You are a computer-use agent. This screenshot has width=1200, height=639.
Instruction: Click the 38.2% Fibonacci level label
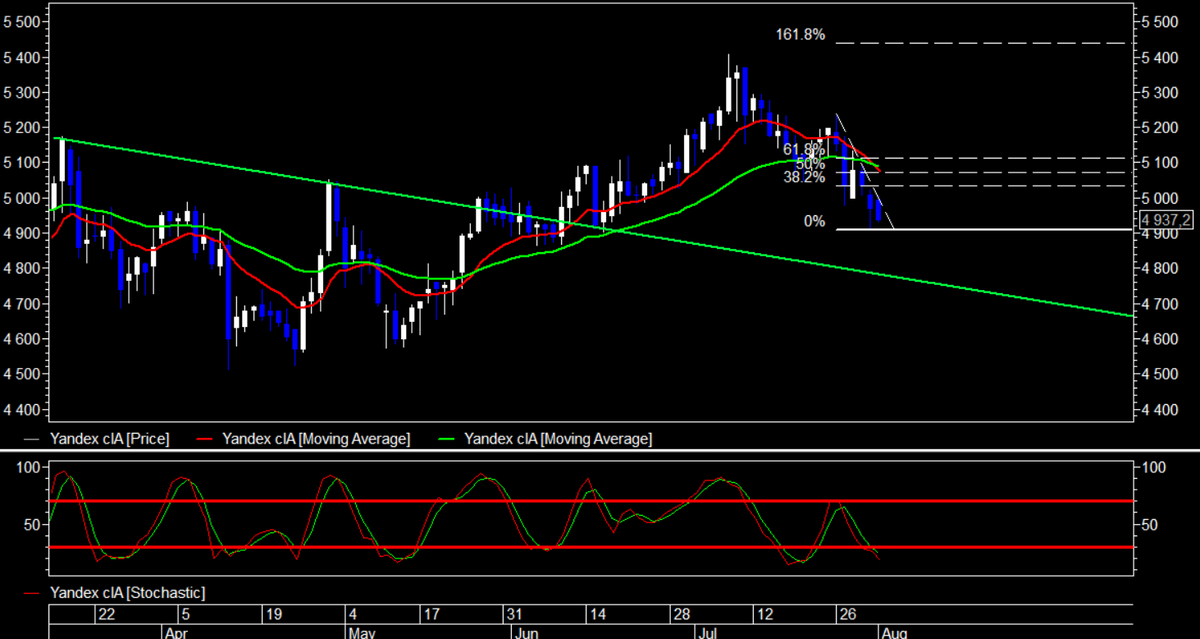804,177
